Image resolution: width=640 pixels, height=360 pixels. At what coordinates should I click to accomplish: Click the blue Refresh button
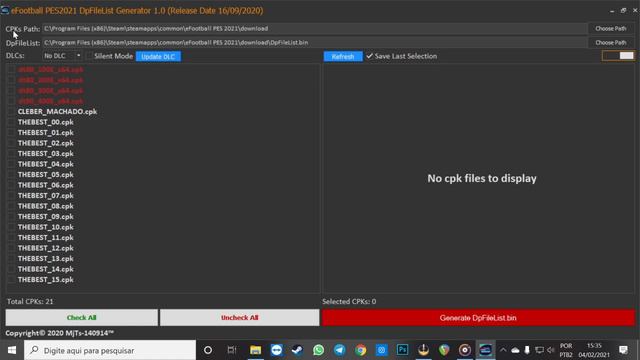343,56
